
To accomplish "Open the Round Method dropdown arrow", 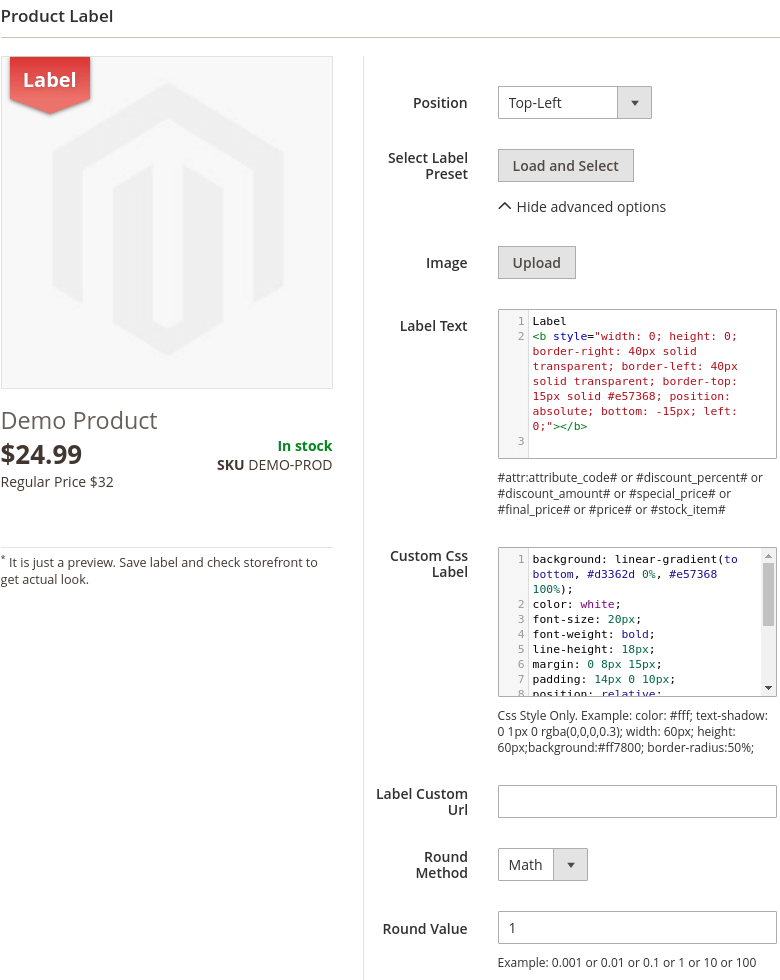I will point(571,864).
